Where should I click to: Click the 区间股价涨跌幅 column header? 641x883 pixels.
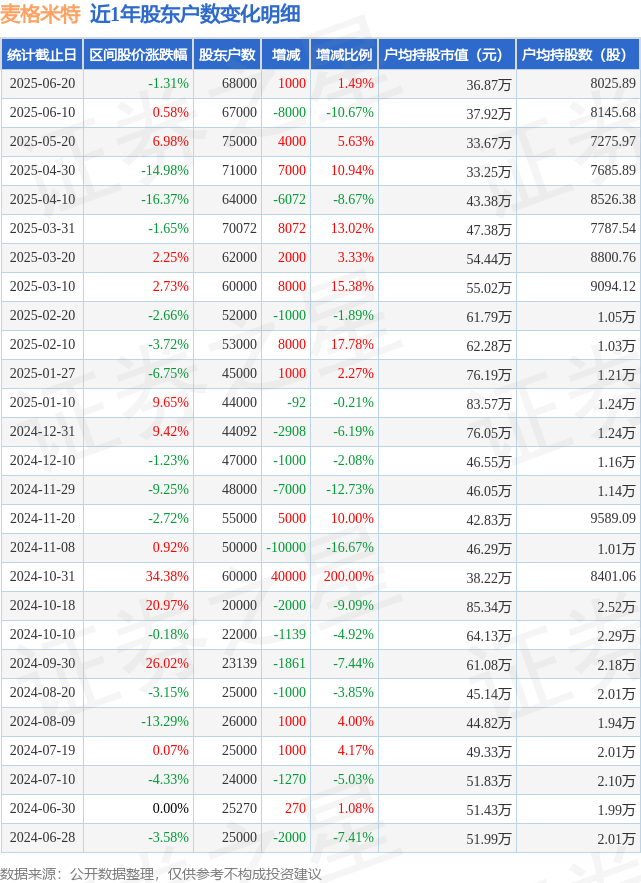click(138, 55)
